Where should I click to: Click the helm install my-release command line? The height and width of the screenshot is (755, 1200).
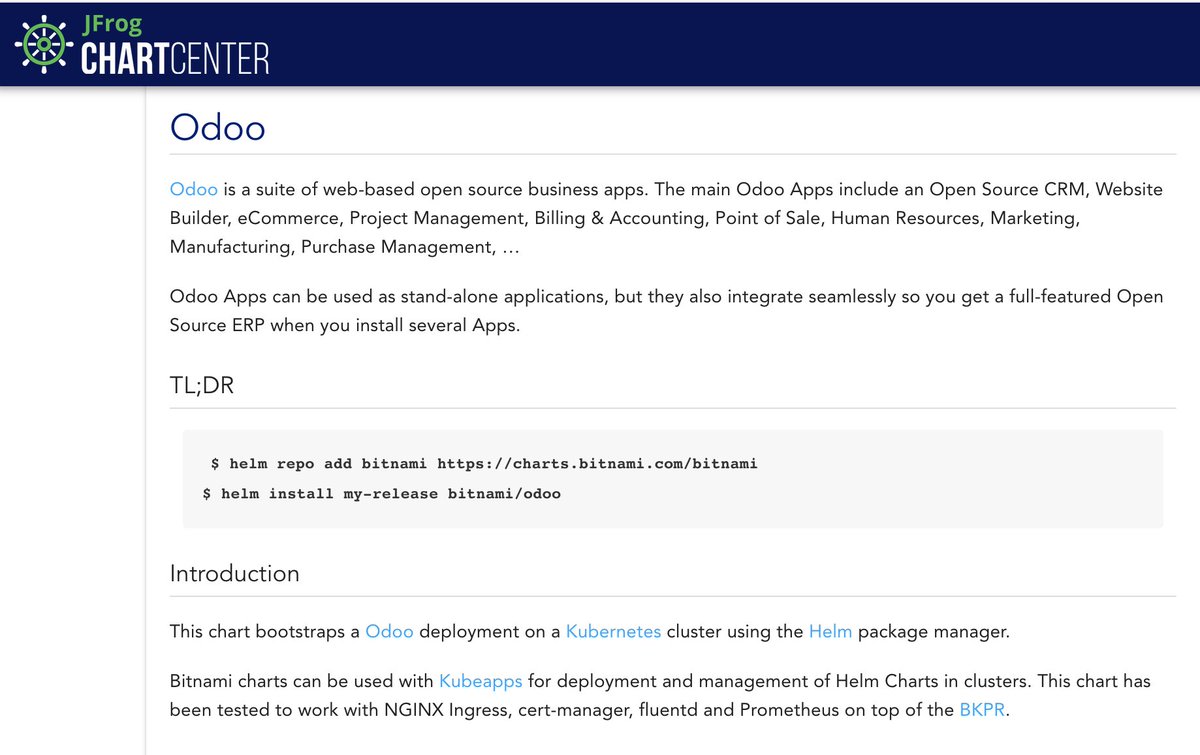[x=382, y=494]
